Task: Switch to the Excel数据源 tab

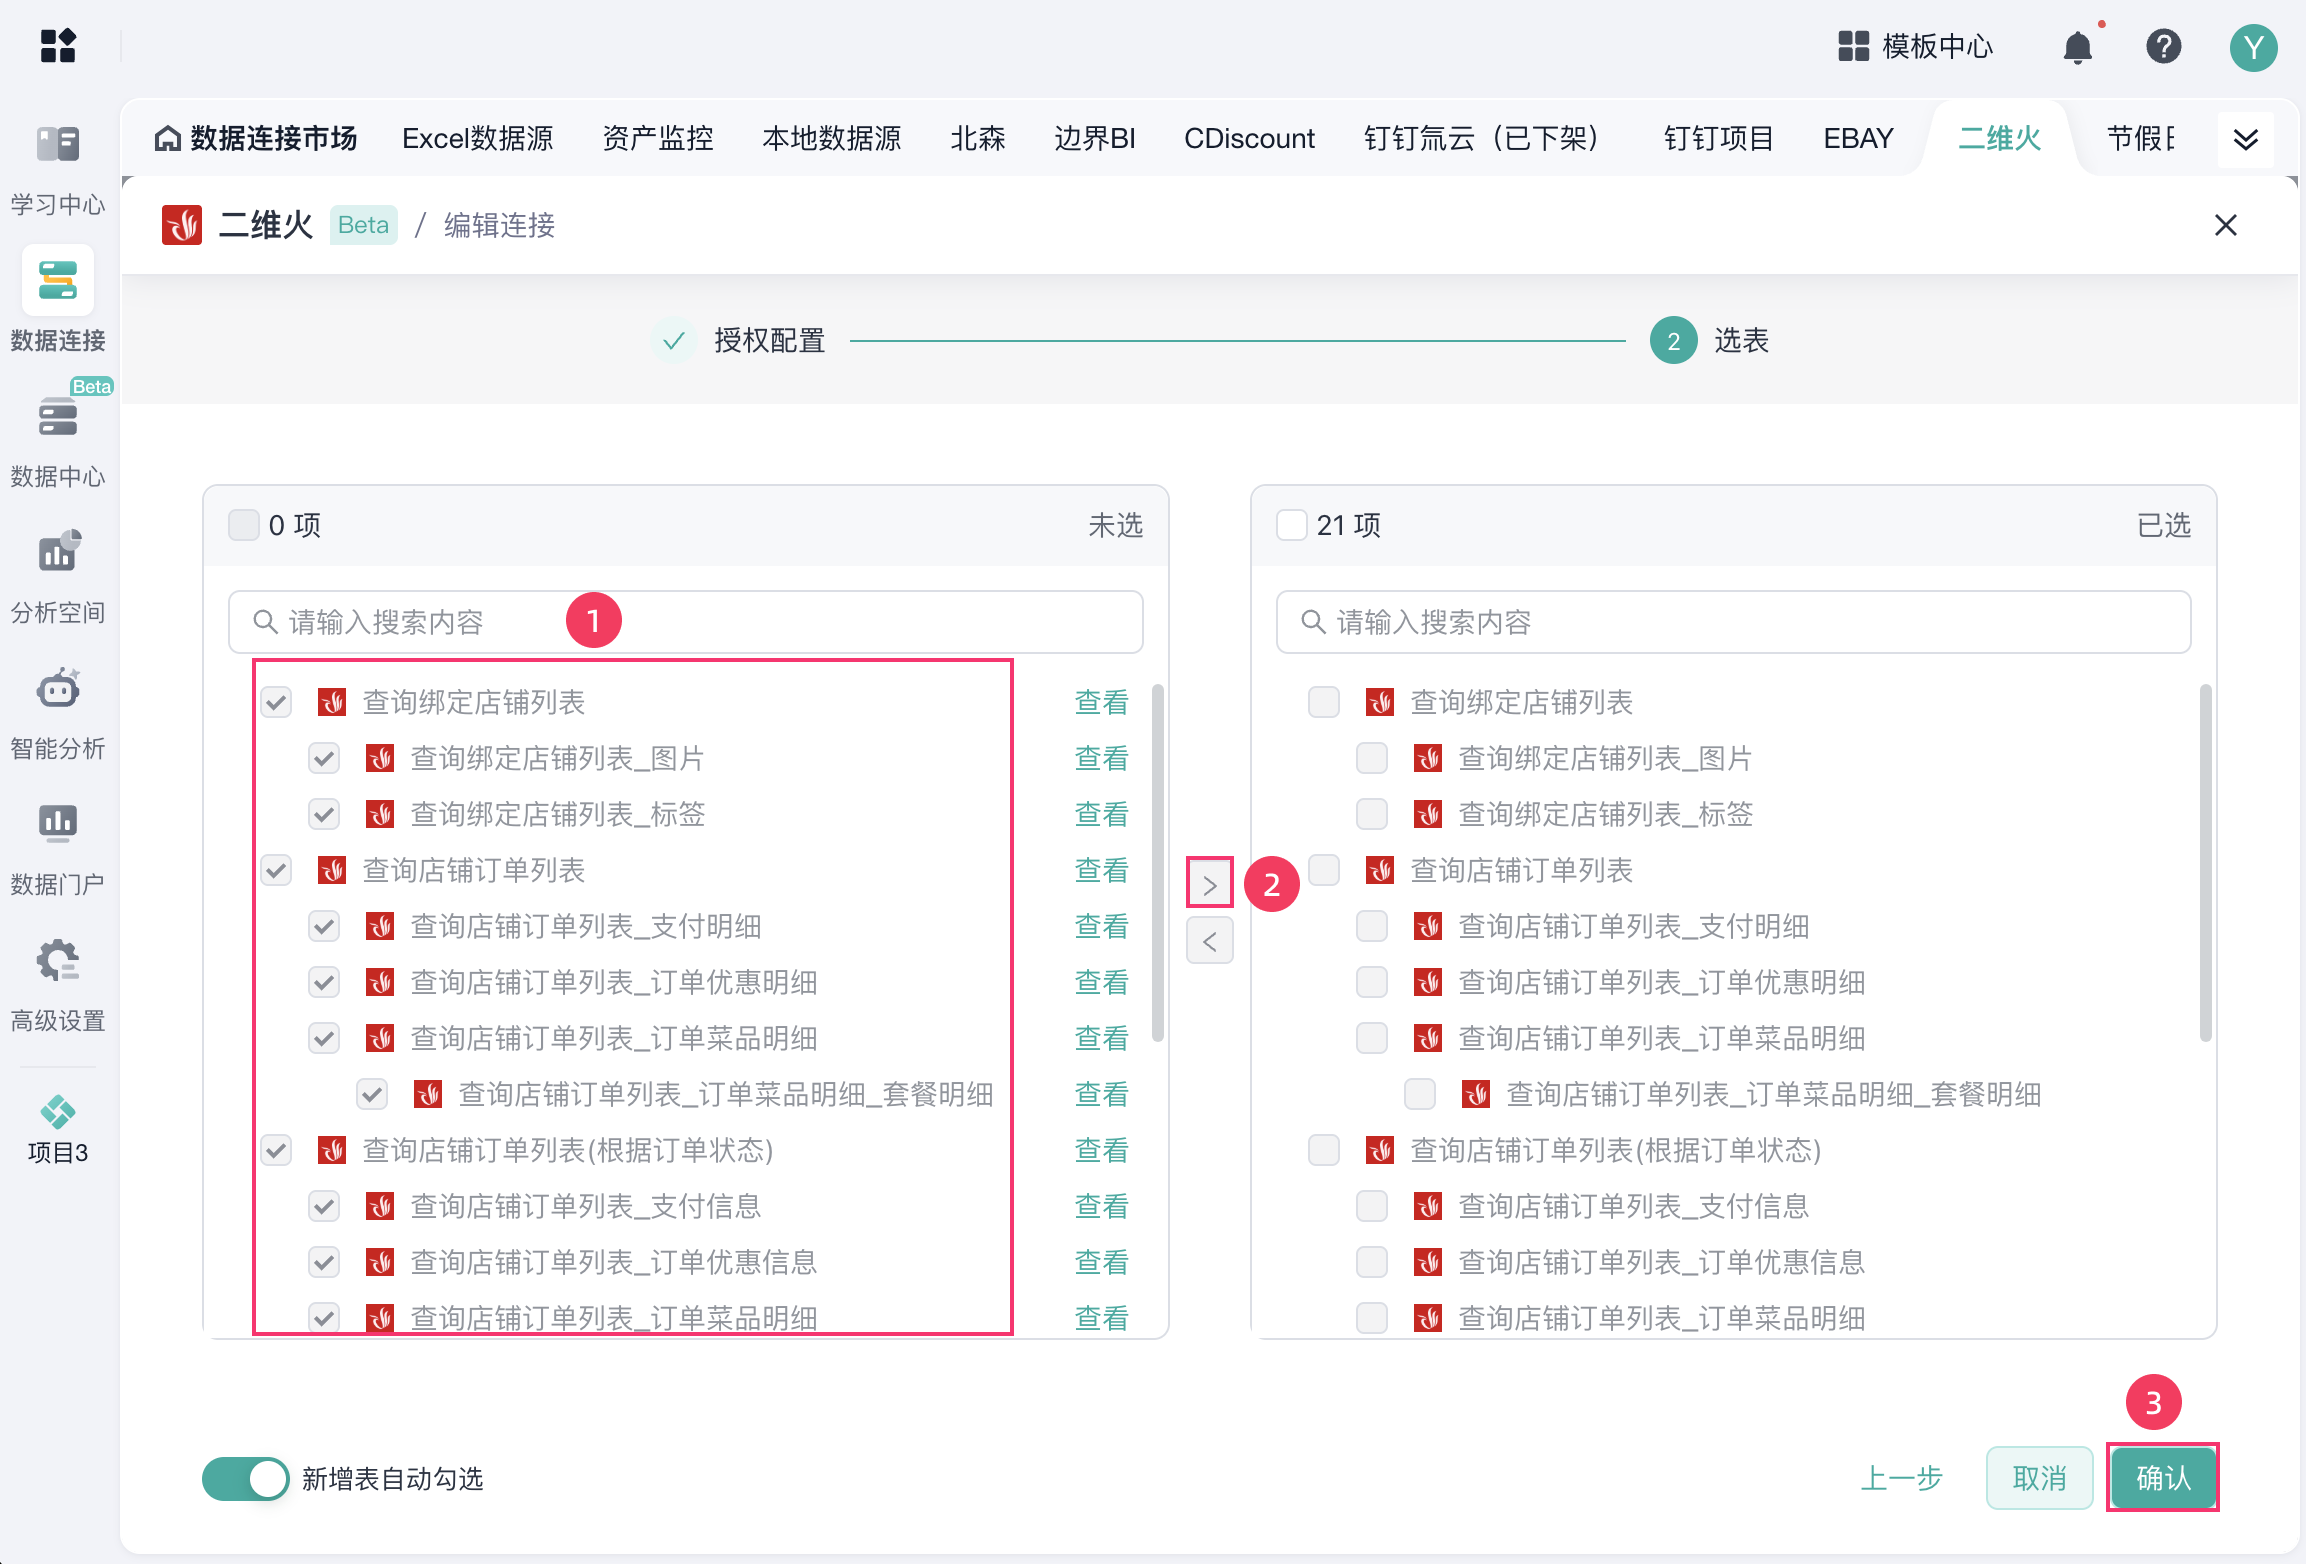Action: pos(478,138)
